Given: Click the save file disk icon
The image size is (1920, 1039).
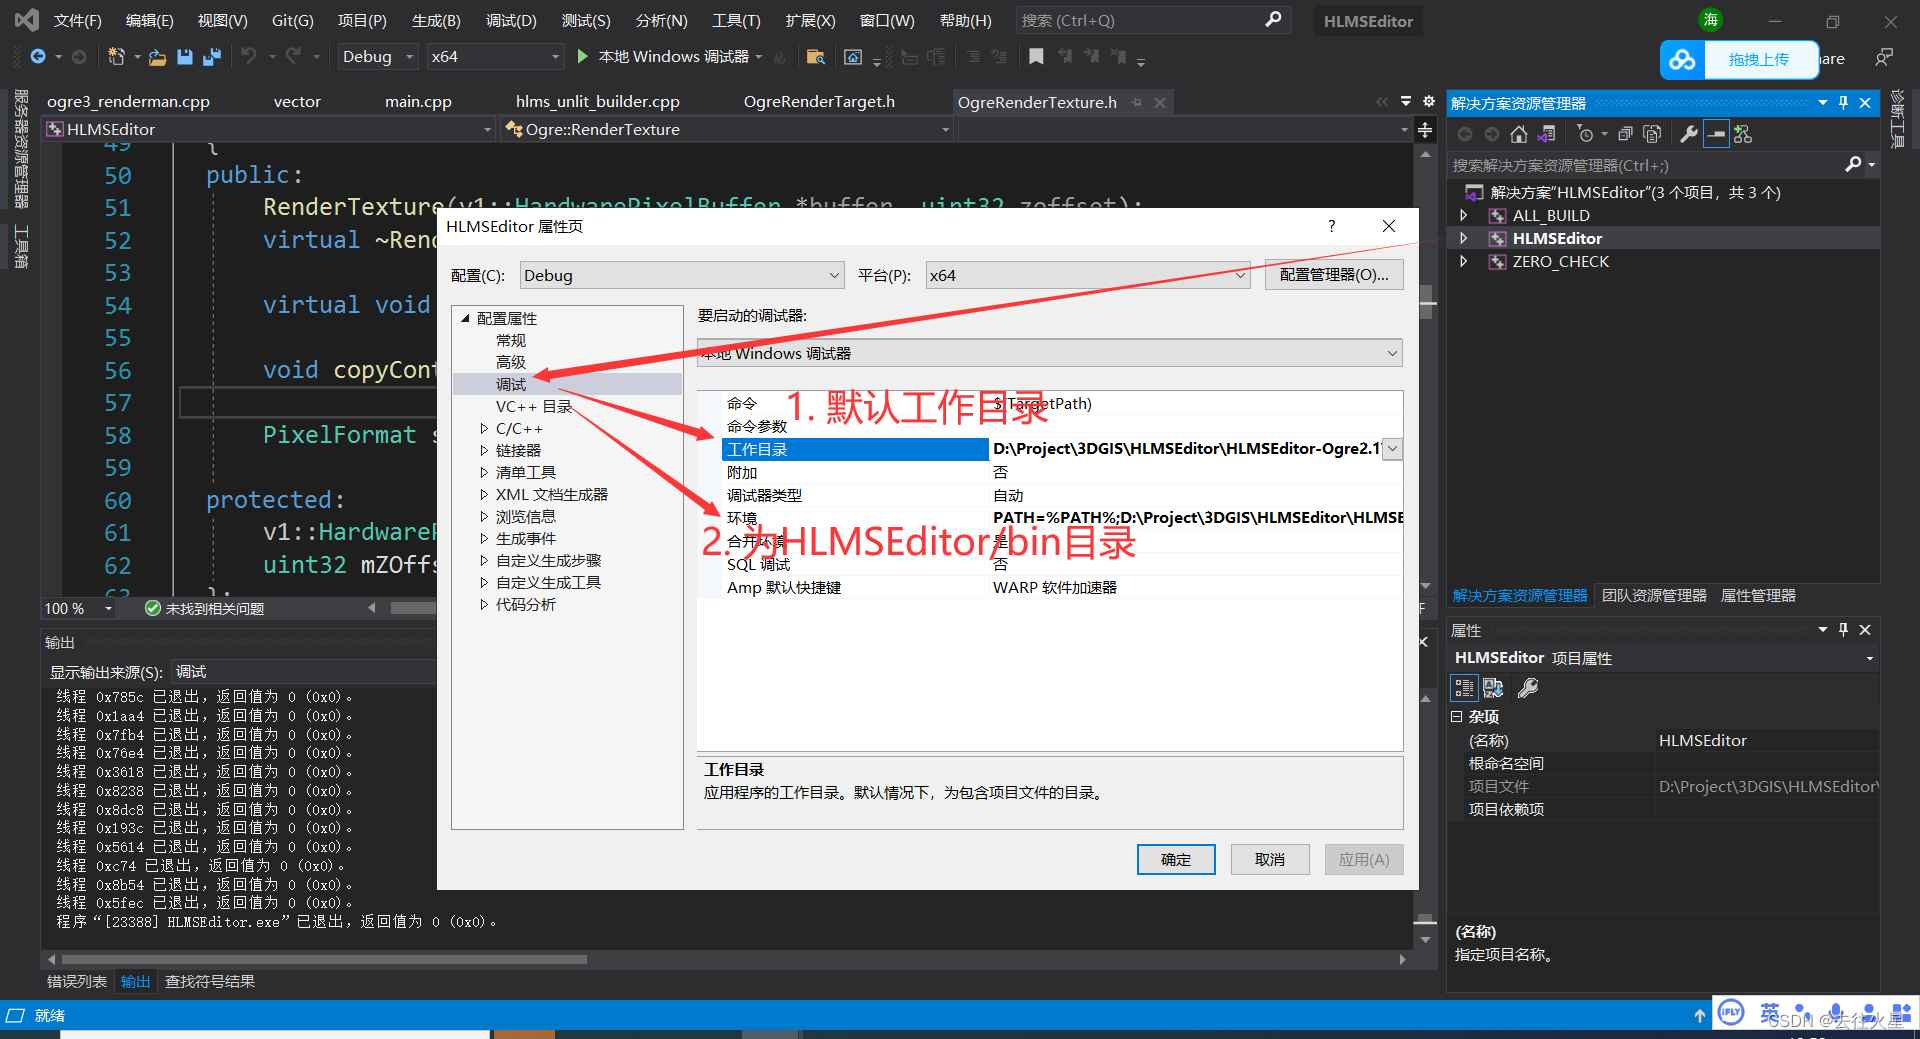Looking at the screenshot, I should pyautogui.click(x=185, y=57).
